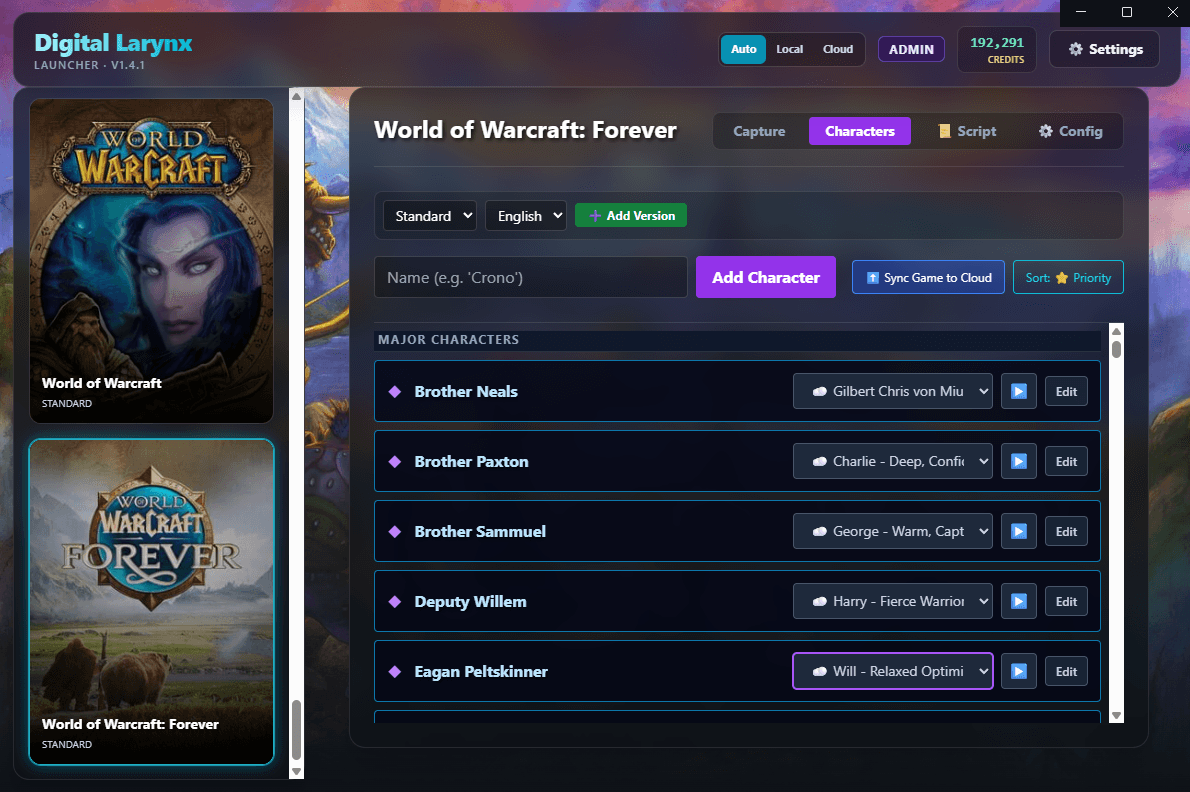Click the character list scrollbar thumb
The width and height of the screenshot is (1190, 792).
(x=1116, y=349)
